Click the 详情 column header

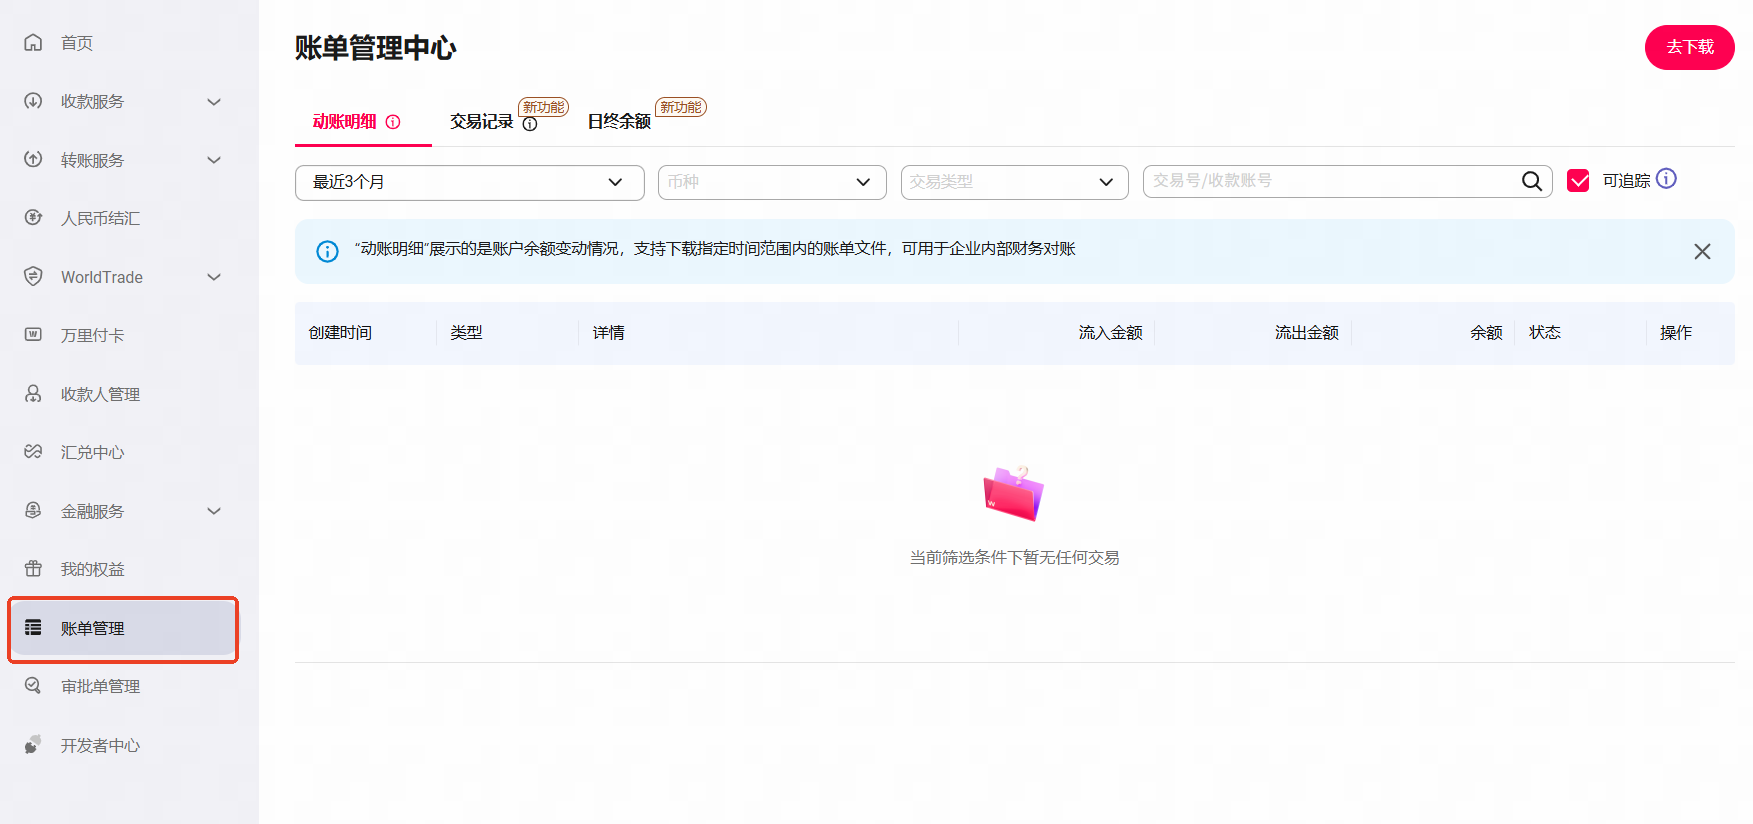click(608, 333)
